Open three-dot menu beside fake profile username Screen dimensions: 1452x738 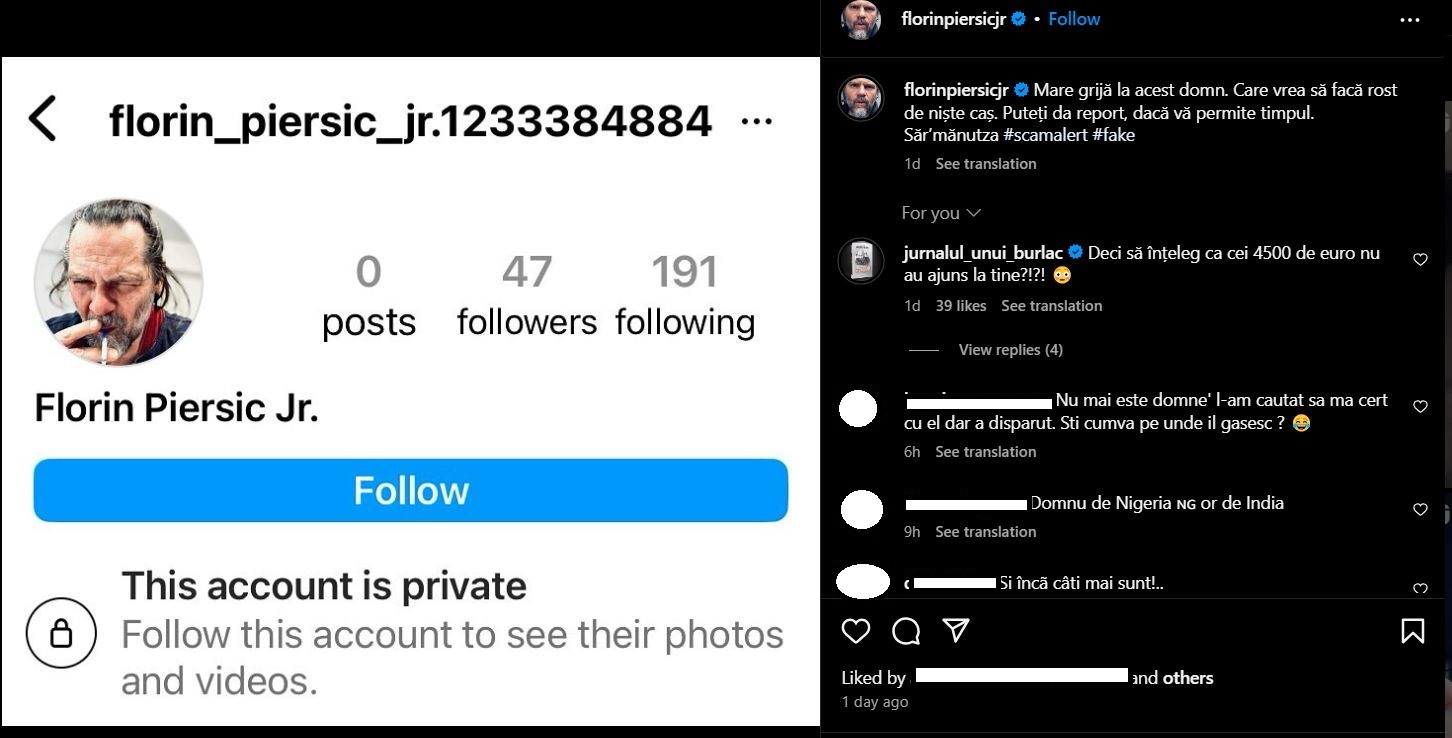click(x=756, y=122)
